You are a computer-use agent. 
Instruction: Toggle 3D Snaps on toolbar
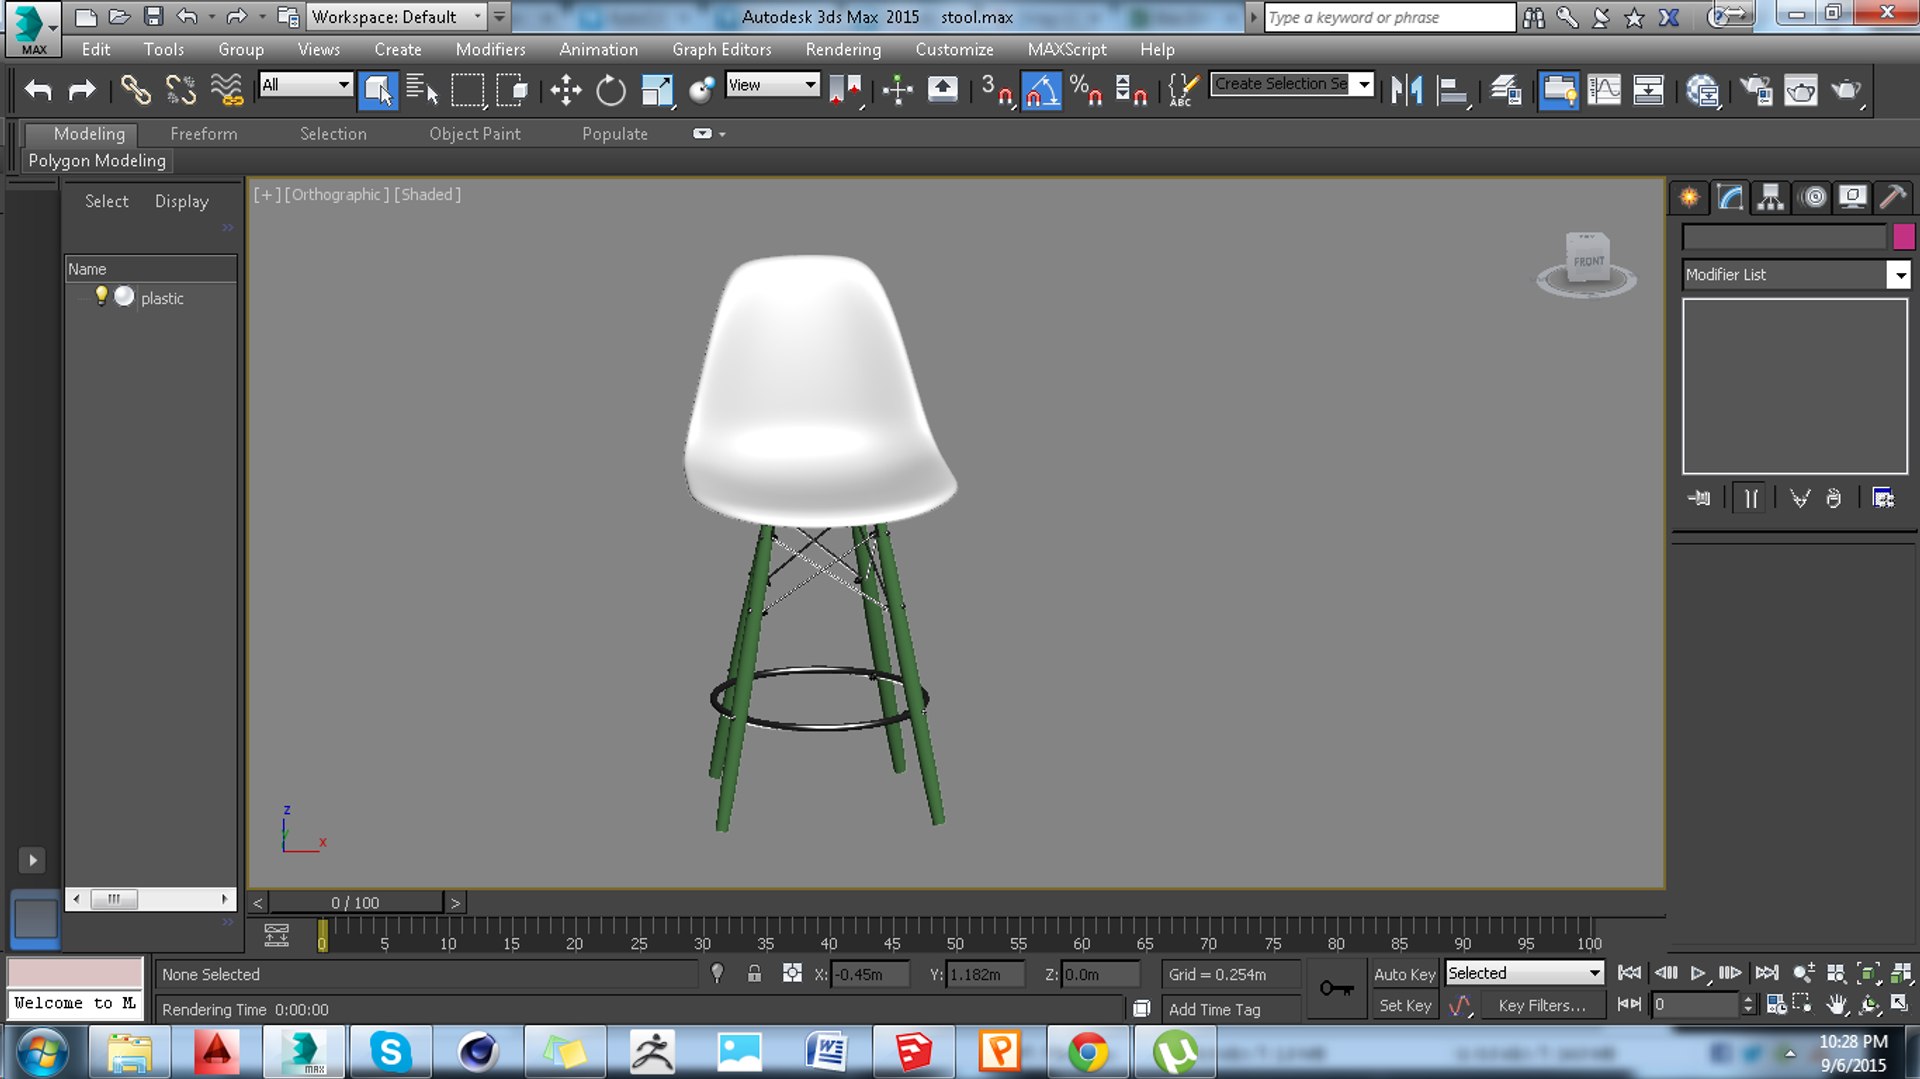pyautogui.click(x=996, y=90)
